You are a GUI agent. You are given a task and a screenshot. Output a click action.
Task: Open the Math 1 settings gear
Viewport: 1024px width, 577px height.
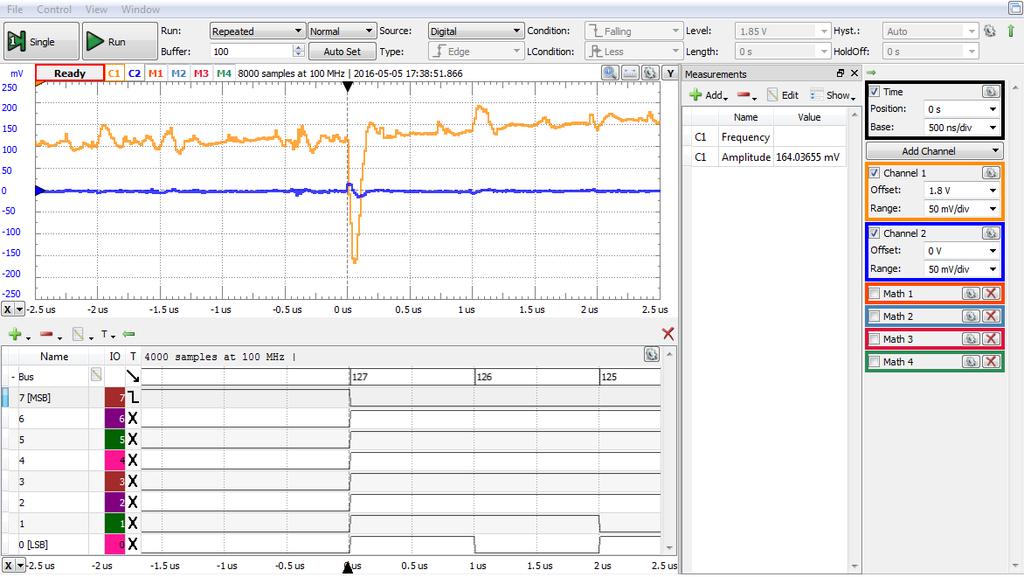pyautogui.click(x=970, y=294)
